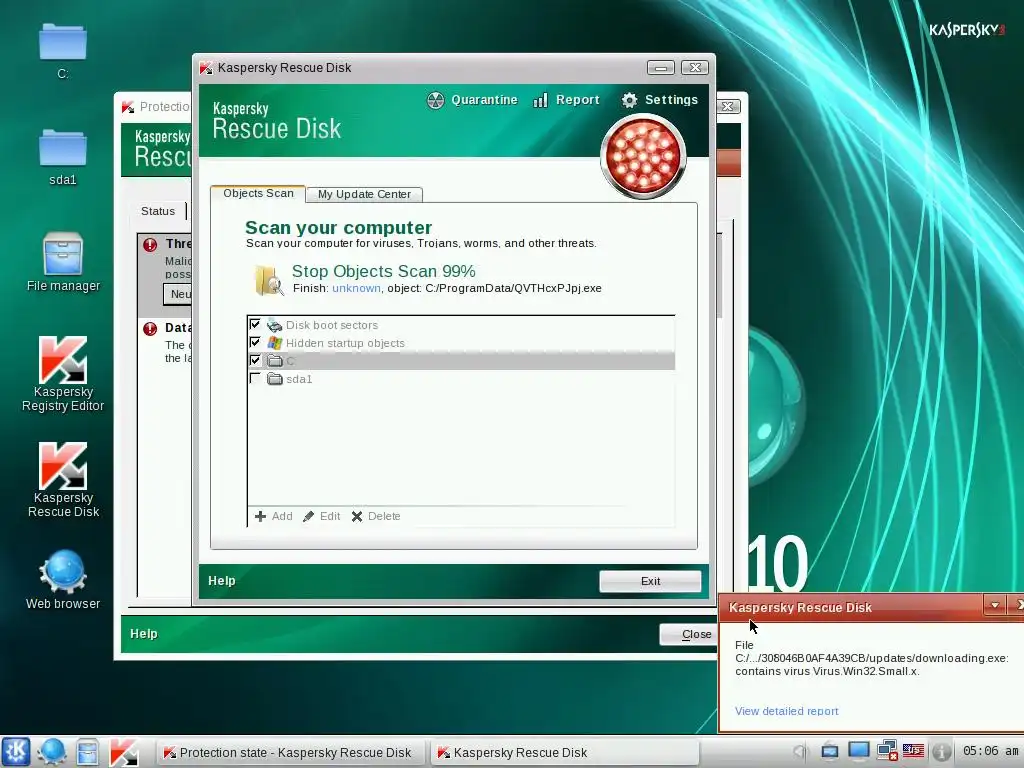Viewport: 1024px width, 768px height.
Task: Click the network connection tray icon
Action: pyautogui.click(x=886, y=751)
